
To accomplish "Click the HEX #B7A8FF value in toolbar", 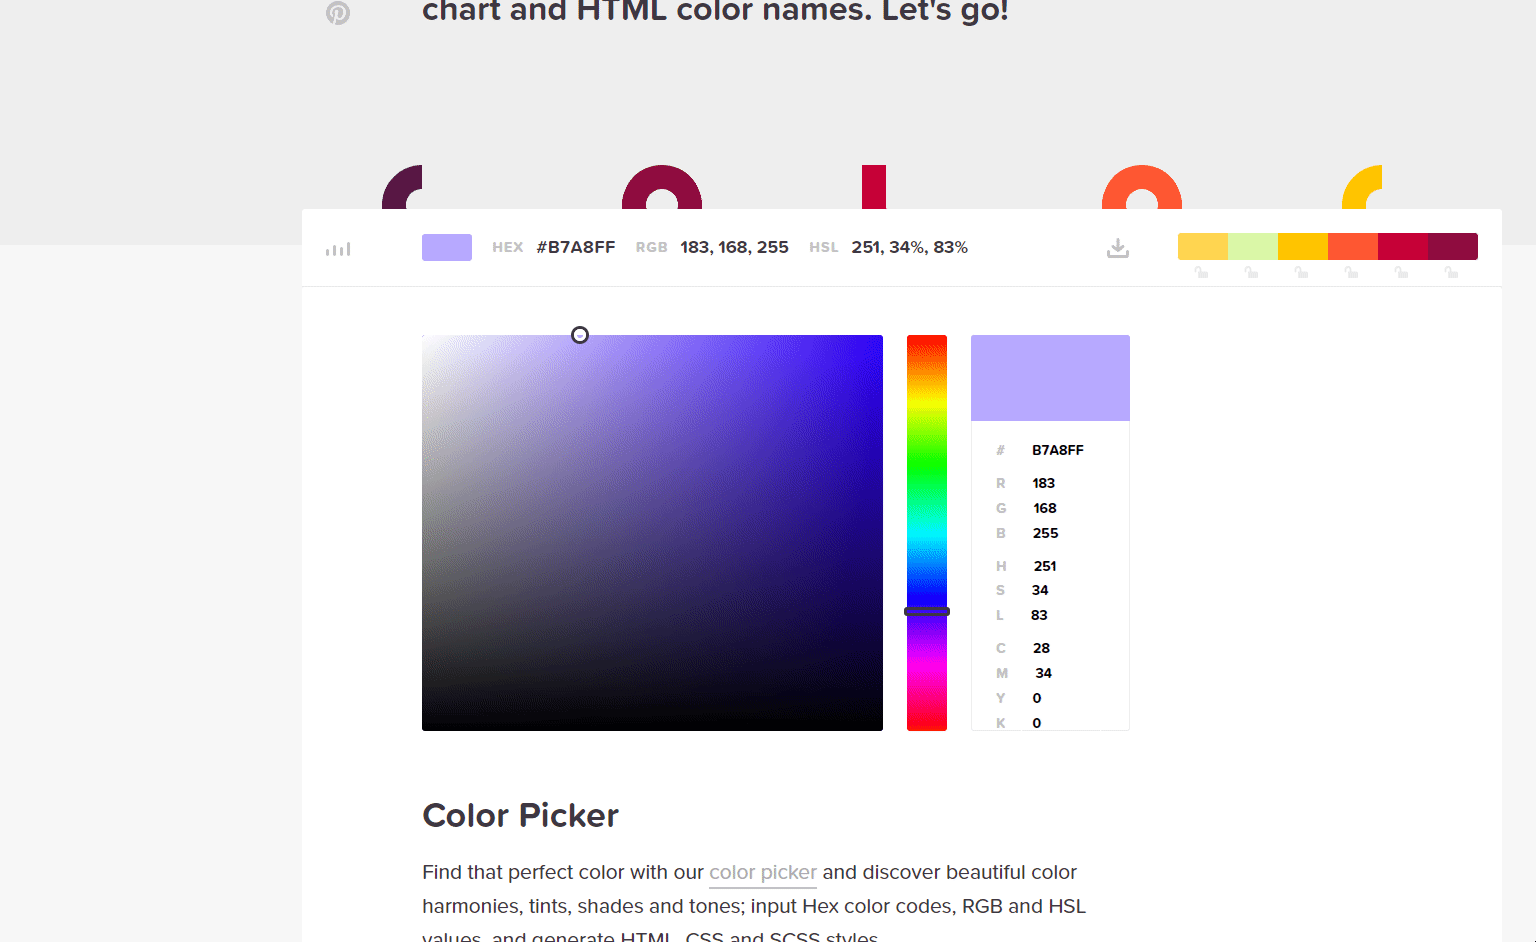I will [x=575, y=247].
